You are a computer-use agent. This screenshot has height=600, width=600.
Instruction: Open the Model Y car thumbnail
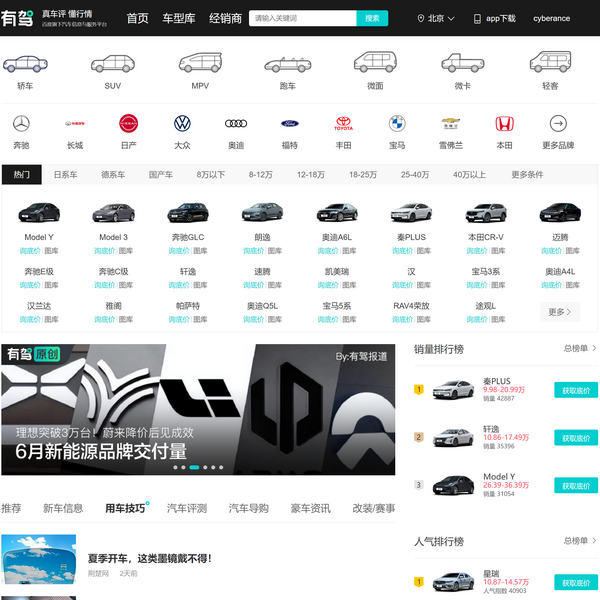click(39, 212)
